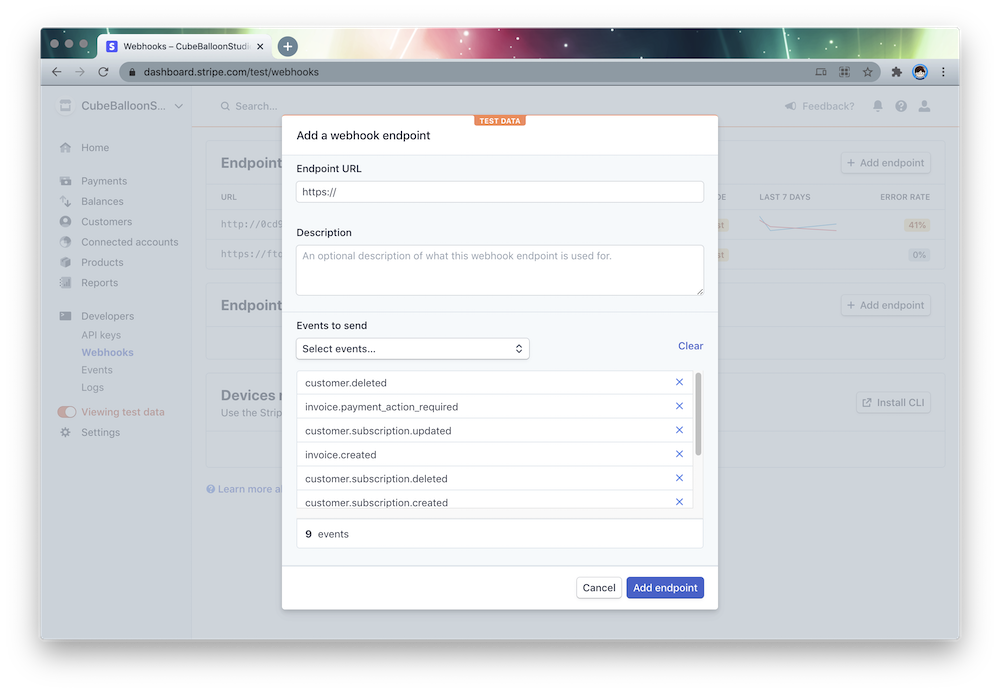
Task: Open Chrome profile avatar
Action: [920, 72]
